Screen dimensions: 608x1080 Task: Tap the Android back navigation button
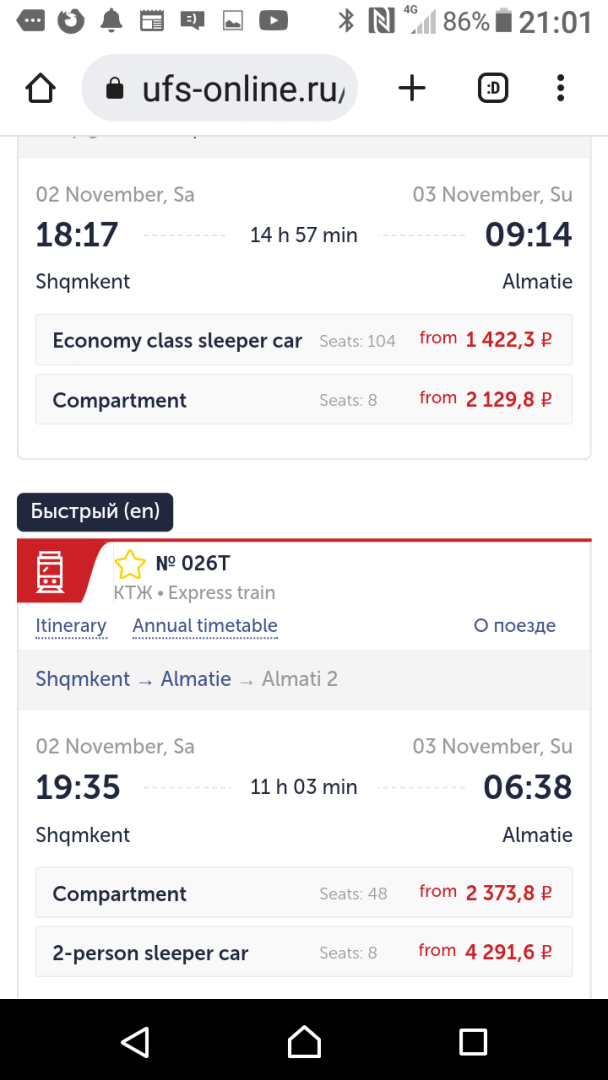point(136,1041)
